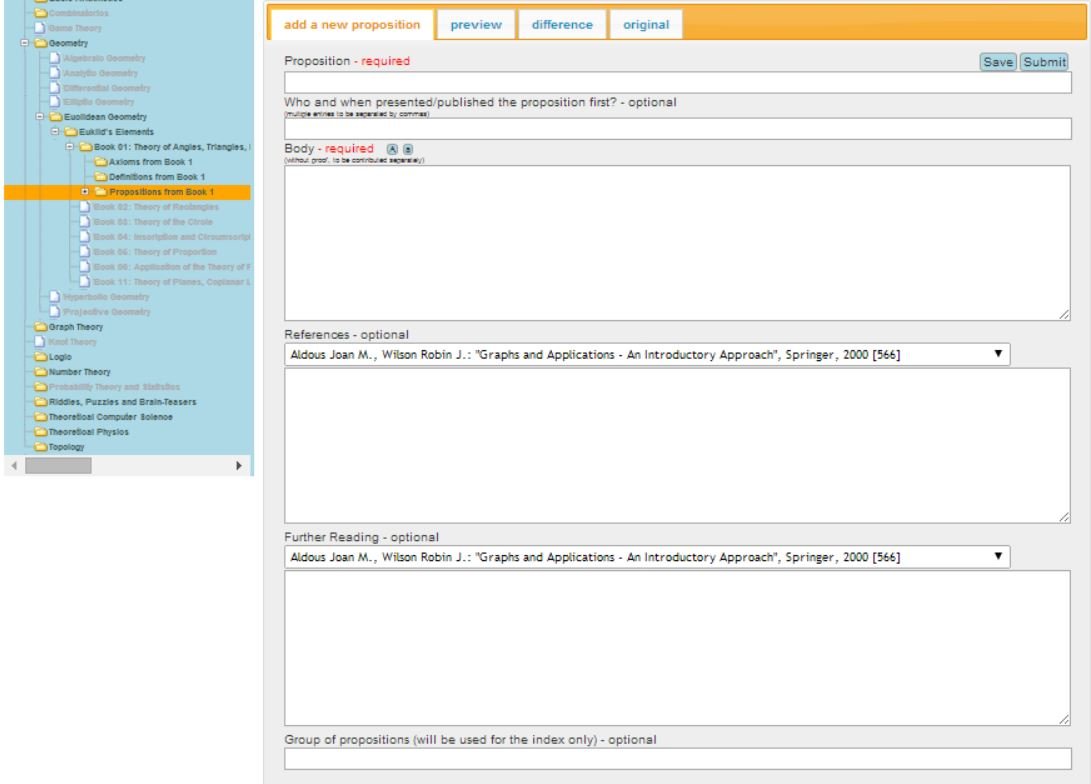Image resolution: width=1091 pixels, height=784 pixels.
Task: Click the Topology folder icon
Action: 42,447
